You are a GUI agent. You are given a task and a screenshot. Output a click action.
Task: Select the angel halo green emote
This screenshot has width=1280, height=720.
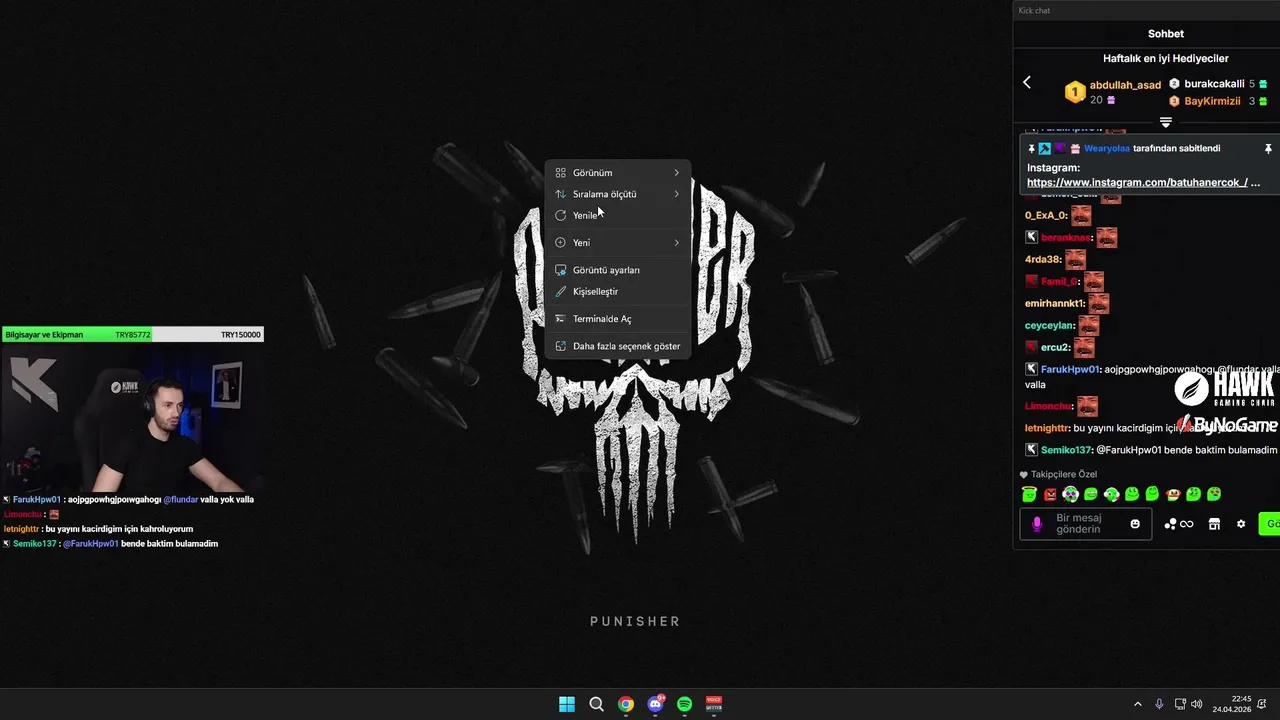coord(1029,494)
